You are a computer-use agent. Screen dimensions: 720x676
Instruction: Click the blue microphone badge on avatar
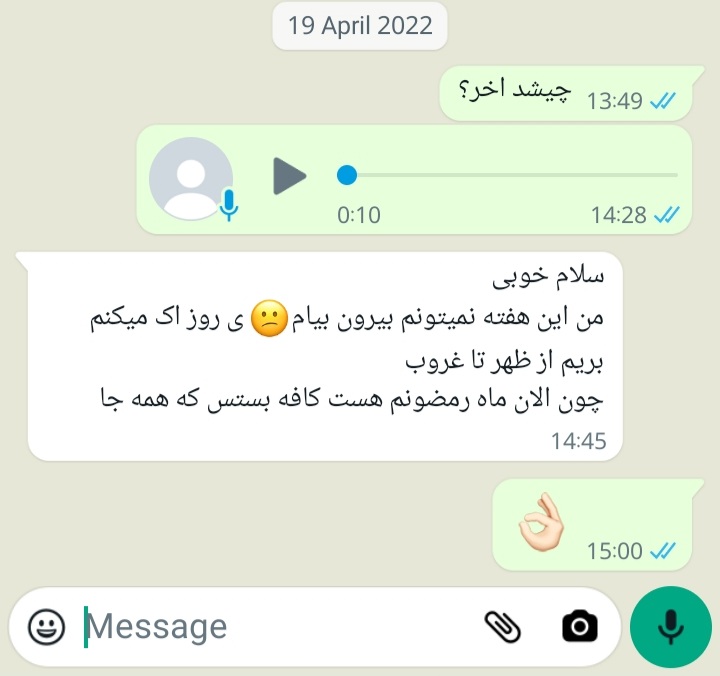point(228,205)
